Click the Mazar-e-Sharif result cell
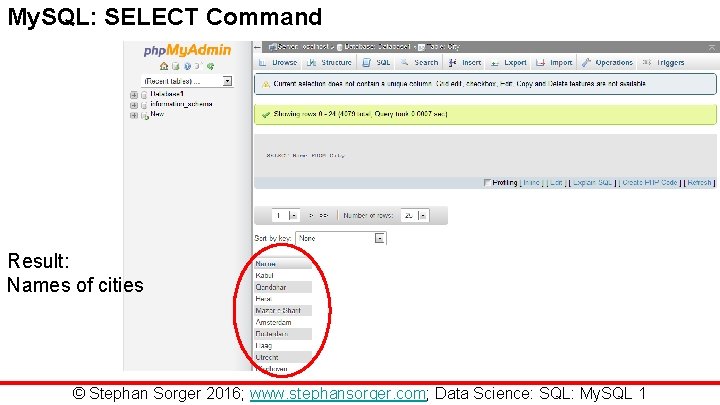Viewport: 720px width, 405px height. click(x=283, y=310)
